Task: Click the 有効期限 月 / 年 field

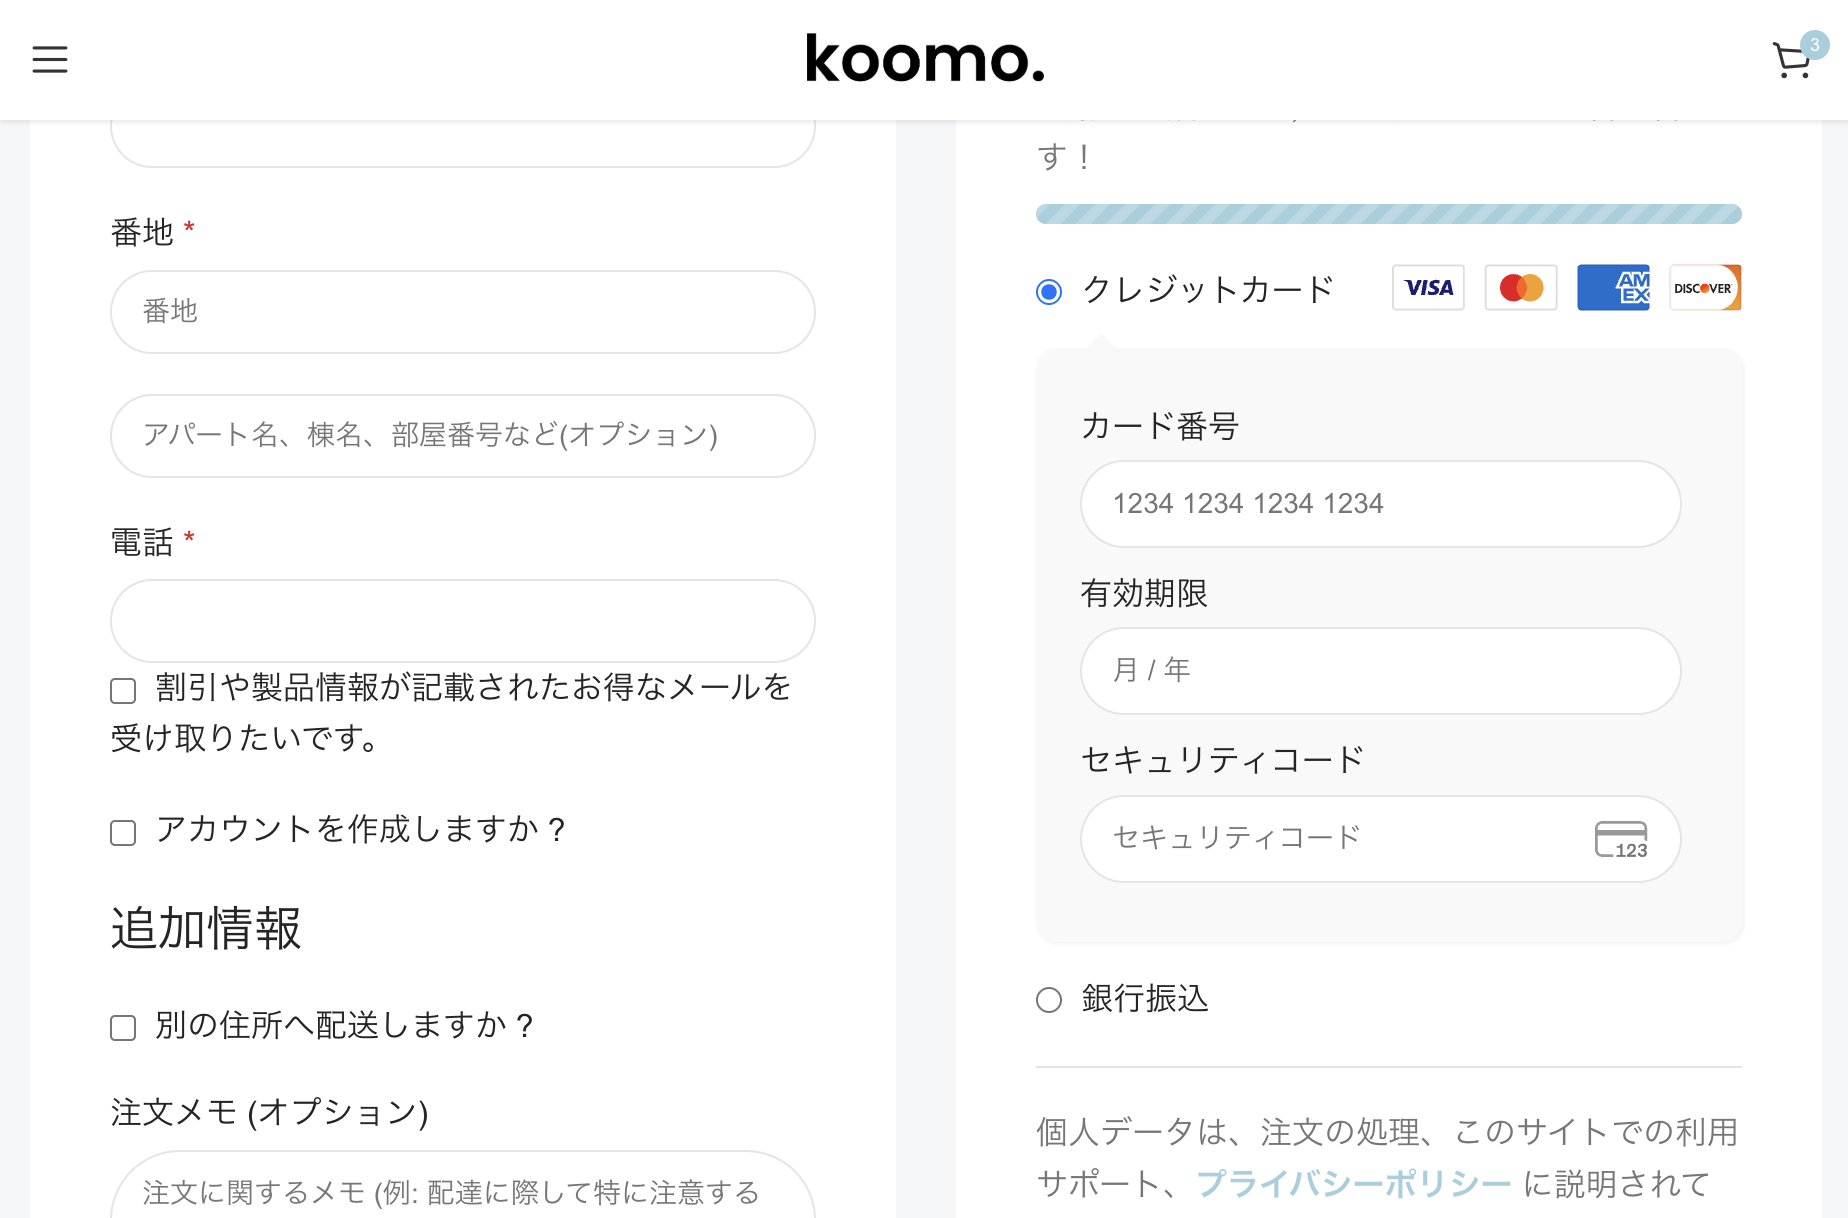Action: (1381, 671)
